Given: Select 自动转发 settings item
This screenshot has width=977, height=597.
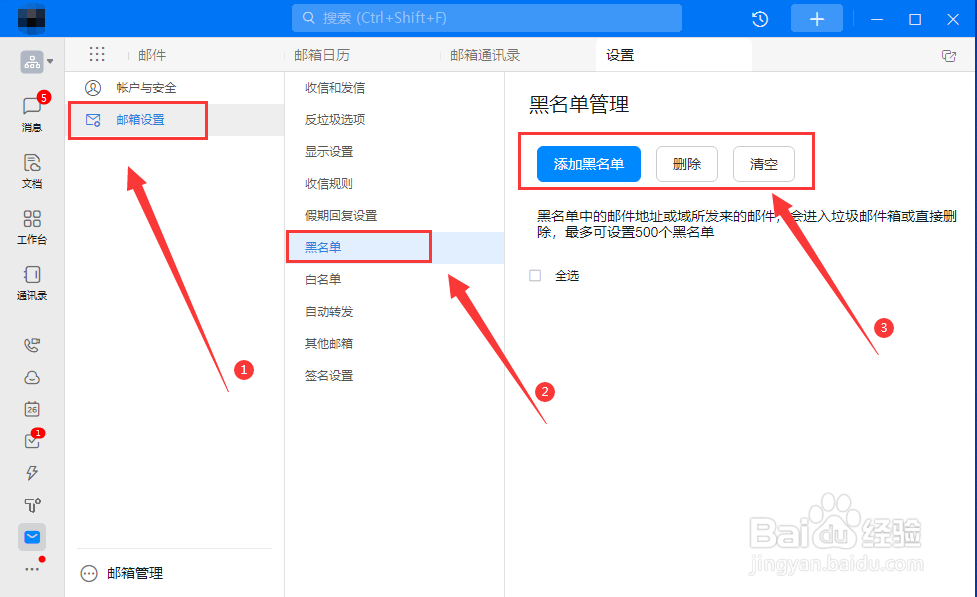Looking at the screenshot, I should 395,312.
